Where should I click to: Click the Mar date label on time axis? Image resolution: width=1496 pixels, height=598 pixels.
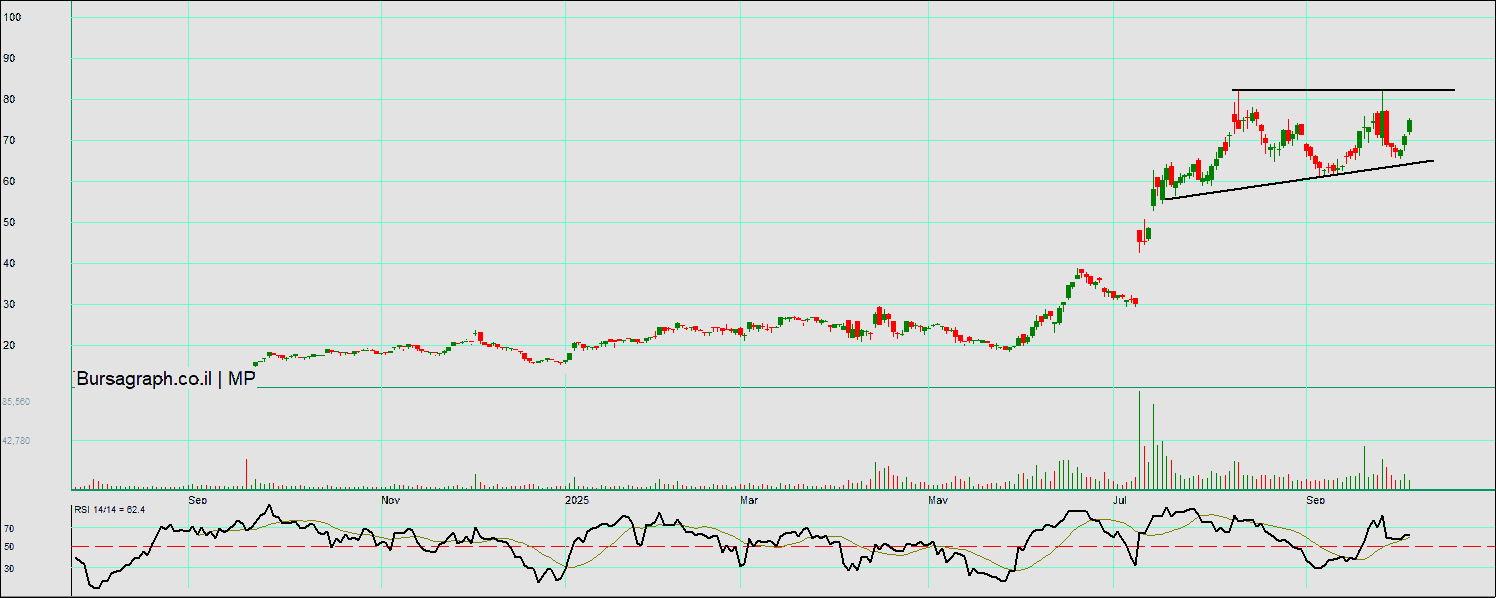pos(748,498)
